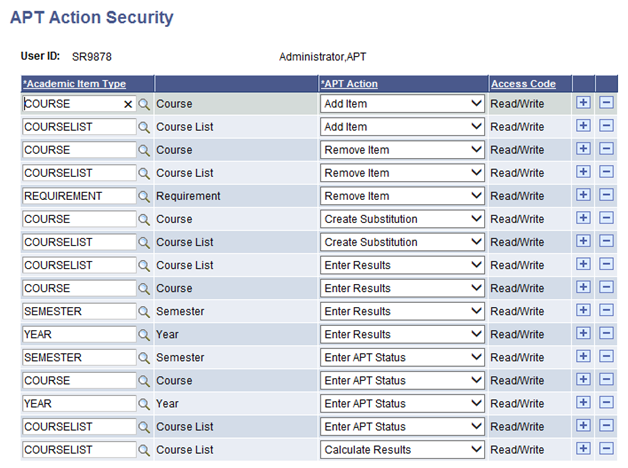Click into the REQUIREMENT item type field
Screen dimensions: 628x468
click(78, 196)
